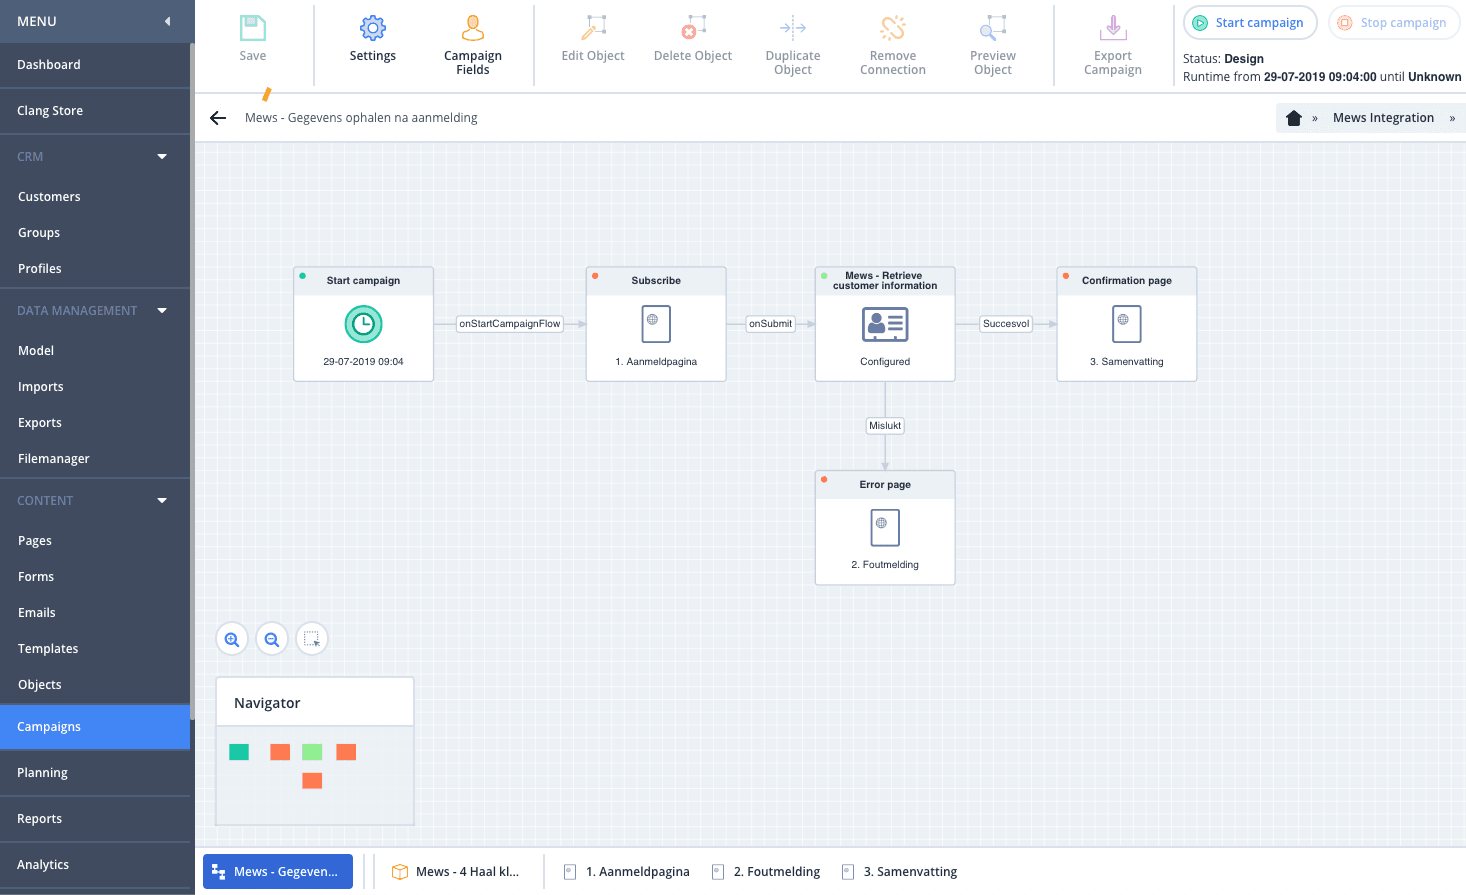
Task: Collapse the DATA MANAGEMENT sidebar section
Action: [x=161, y=310]
